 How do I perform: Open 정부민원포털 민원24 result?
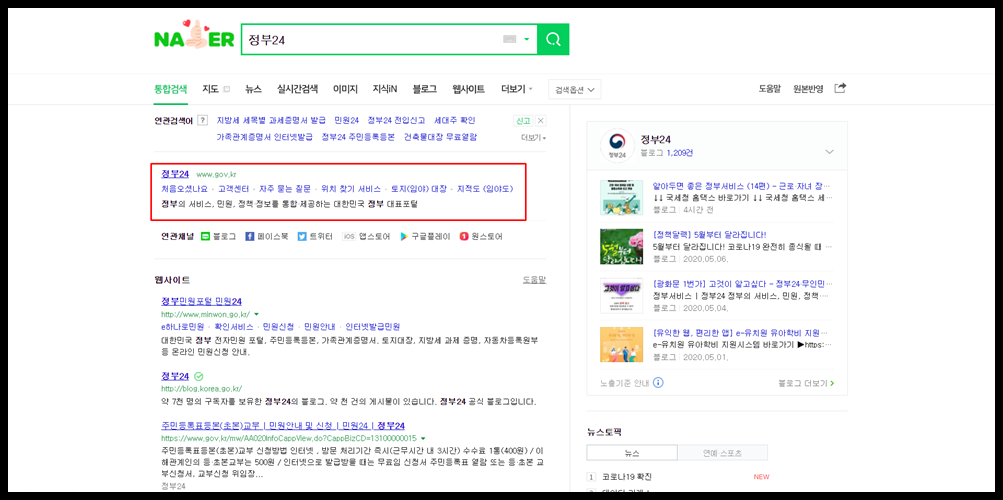click(x=201, y=302)
